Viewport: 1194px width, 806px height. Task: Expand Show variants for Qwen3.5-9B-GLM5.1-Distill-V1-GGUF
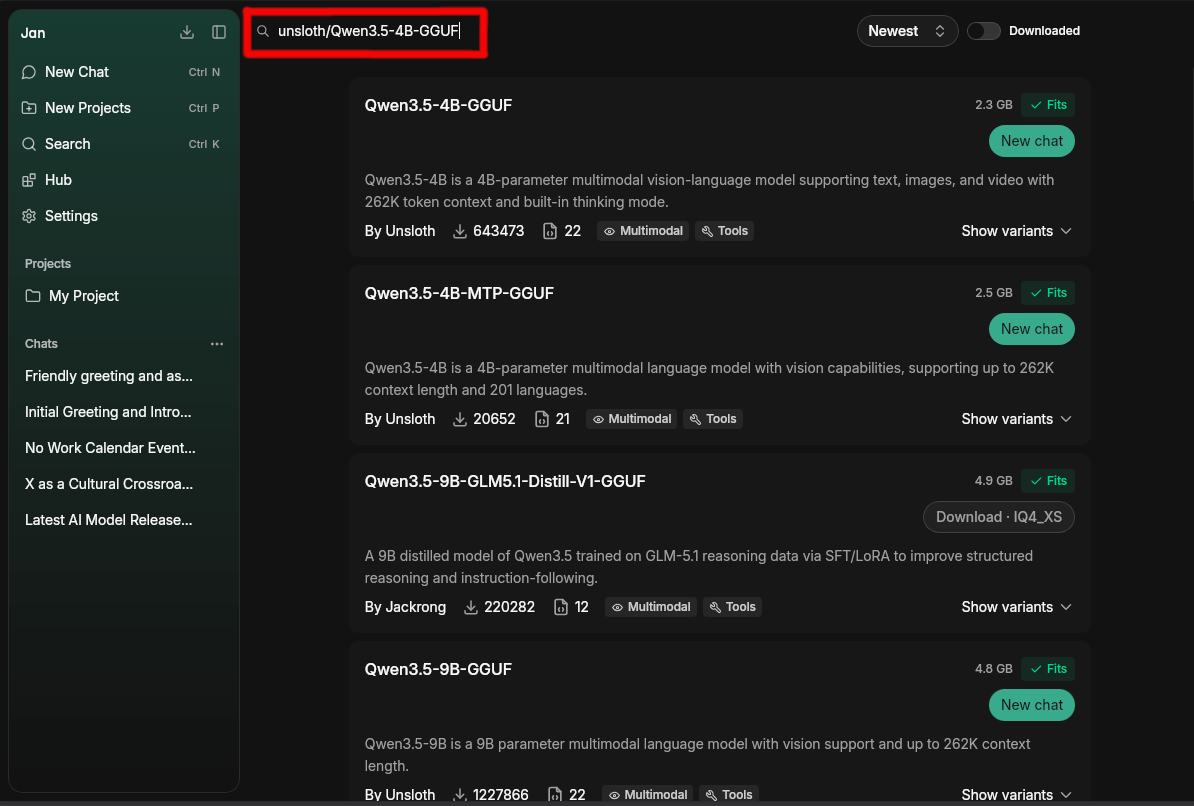pos(1016,607)
